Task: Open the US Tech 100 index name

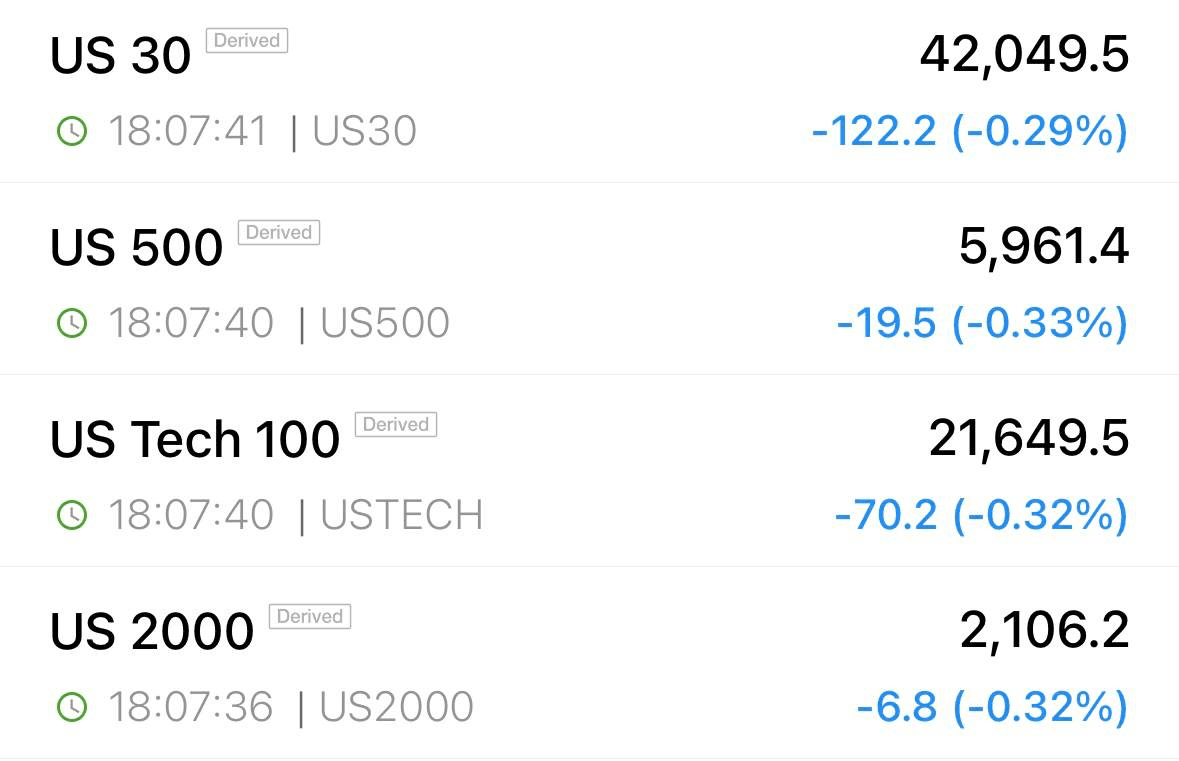Action: (195, 439)
